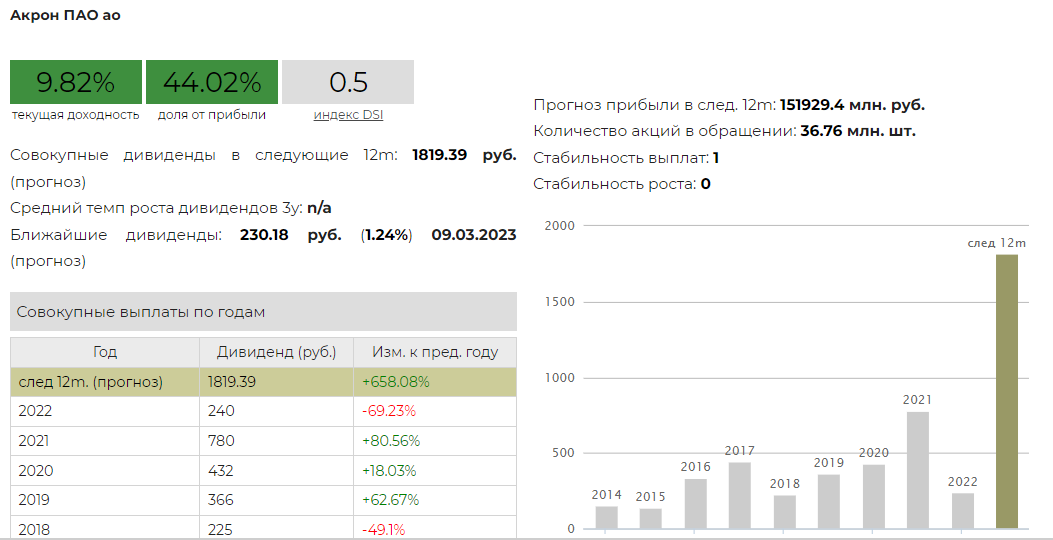This screenshot has height=540, width=1053.
Task: Click the 2015 bar in chart
Action: 650,519
